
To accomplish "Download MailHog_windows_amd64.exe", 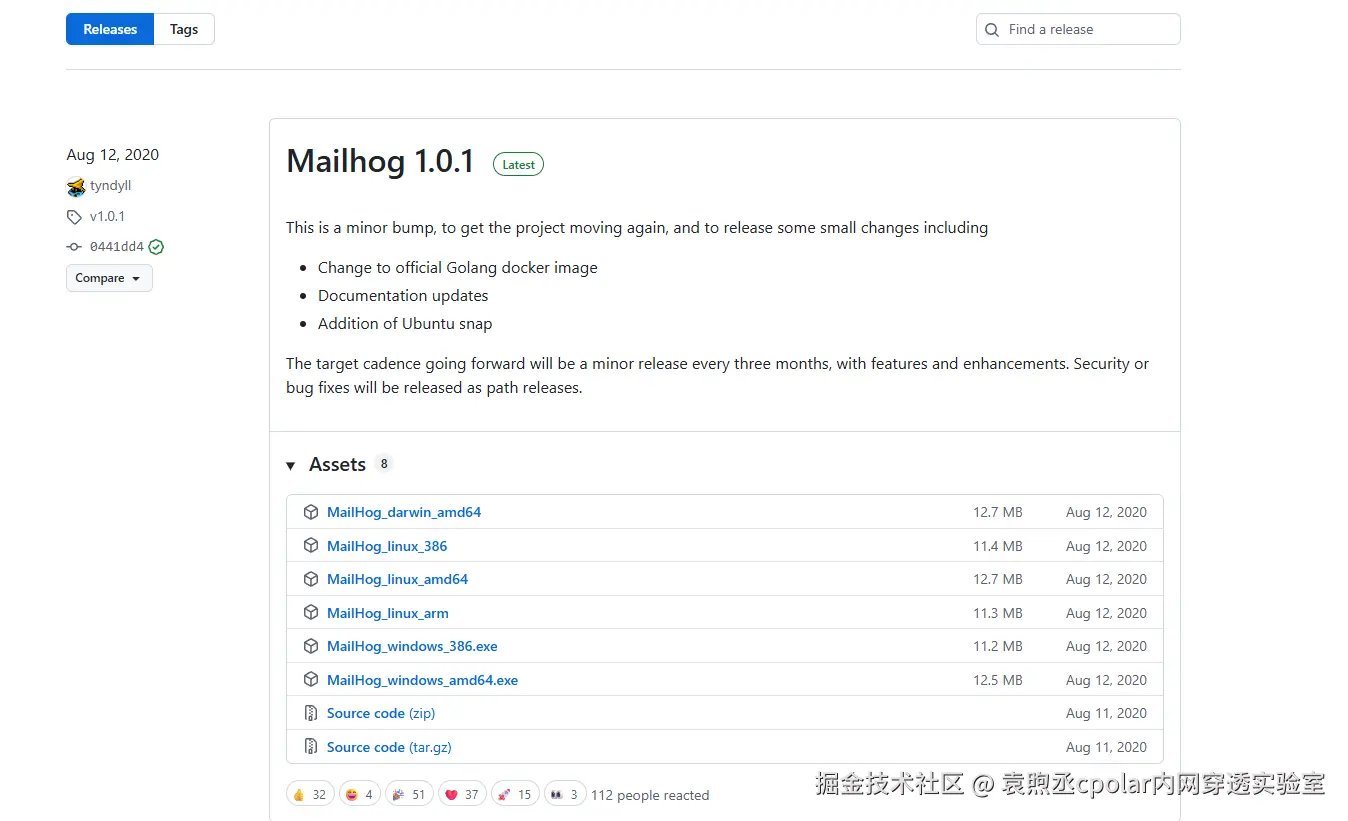I will click(422, 680).
